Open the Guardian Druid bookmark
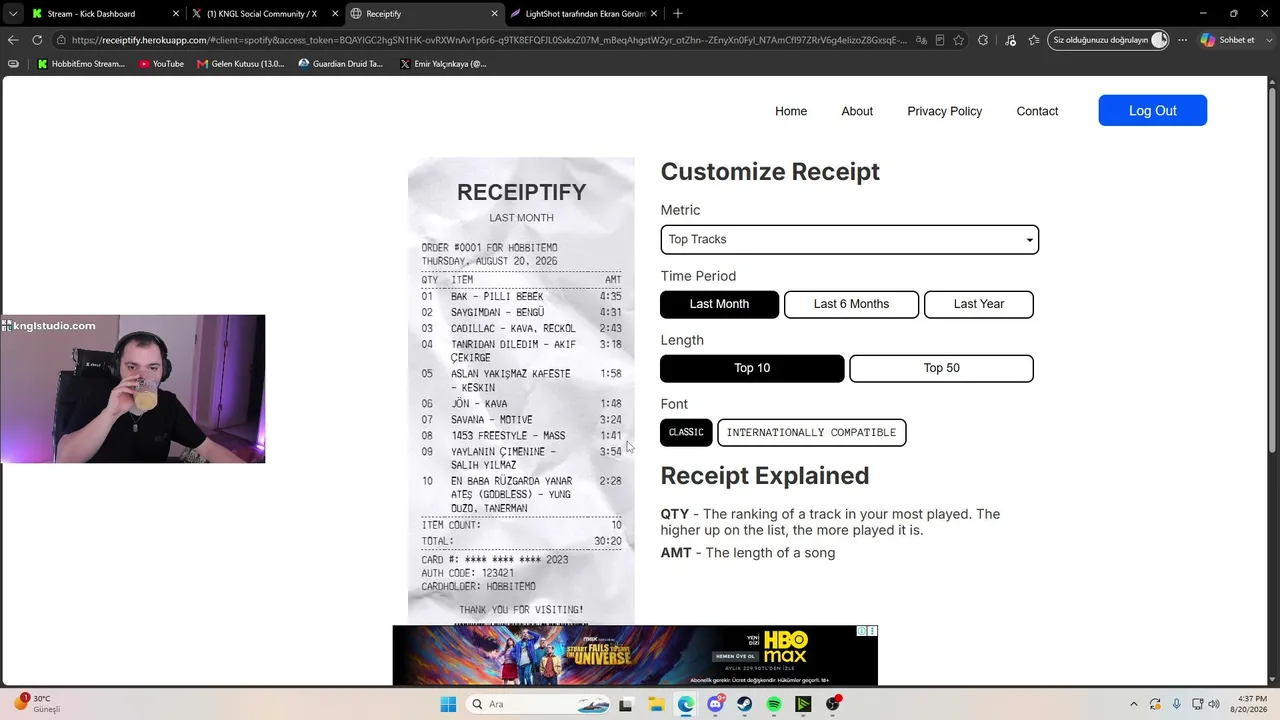1280x720 pixels. click(x=340, y=64)
